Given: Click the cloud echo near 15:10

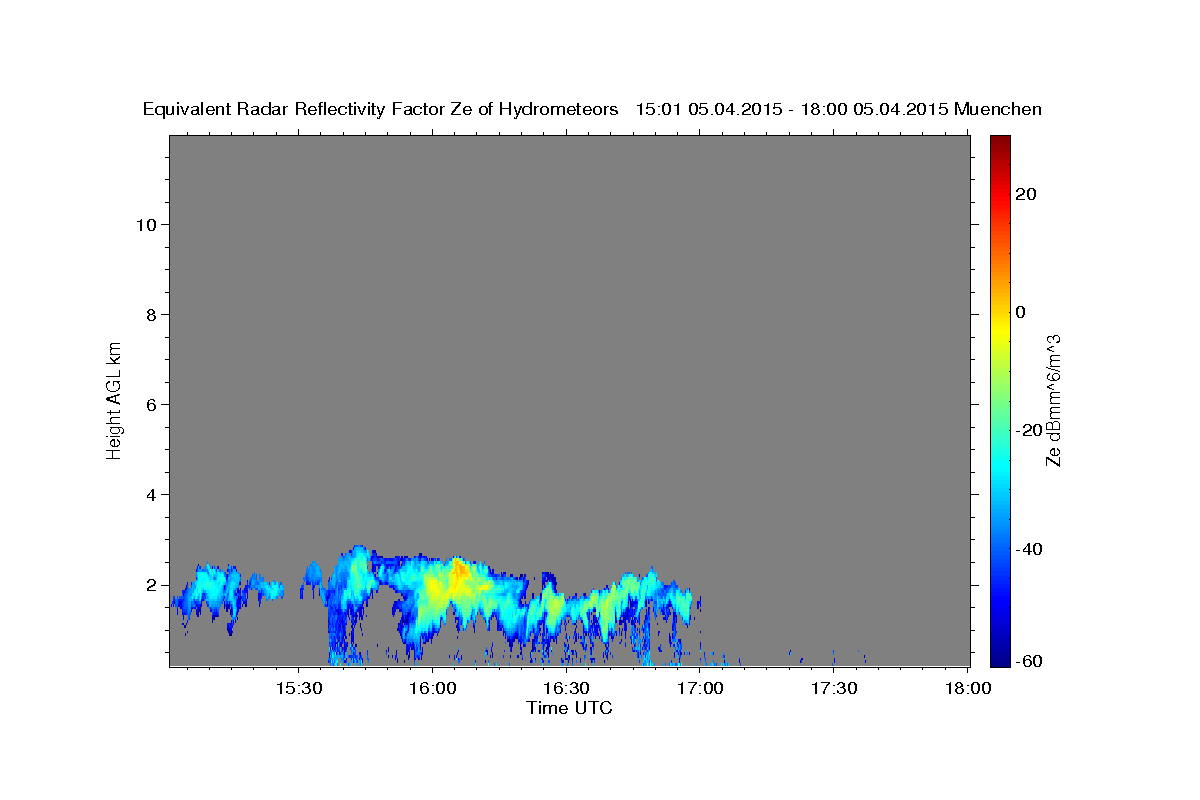Looking at the screenshot, I should tap(208, 590).
